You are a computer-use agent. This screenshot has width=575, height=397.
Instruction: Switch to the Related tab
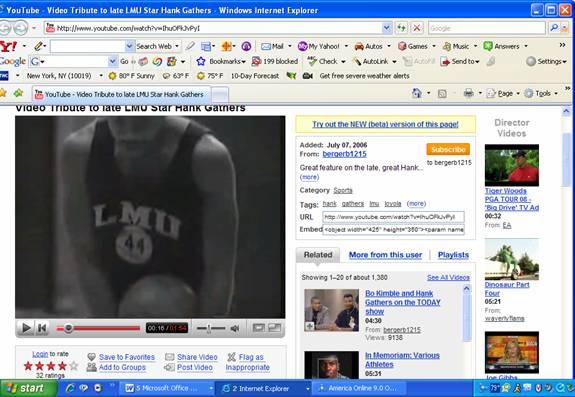click(x=318, y=255)
